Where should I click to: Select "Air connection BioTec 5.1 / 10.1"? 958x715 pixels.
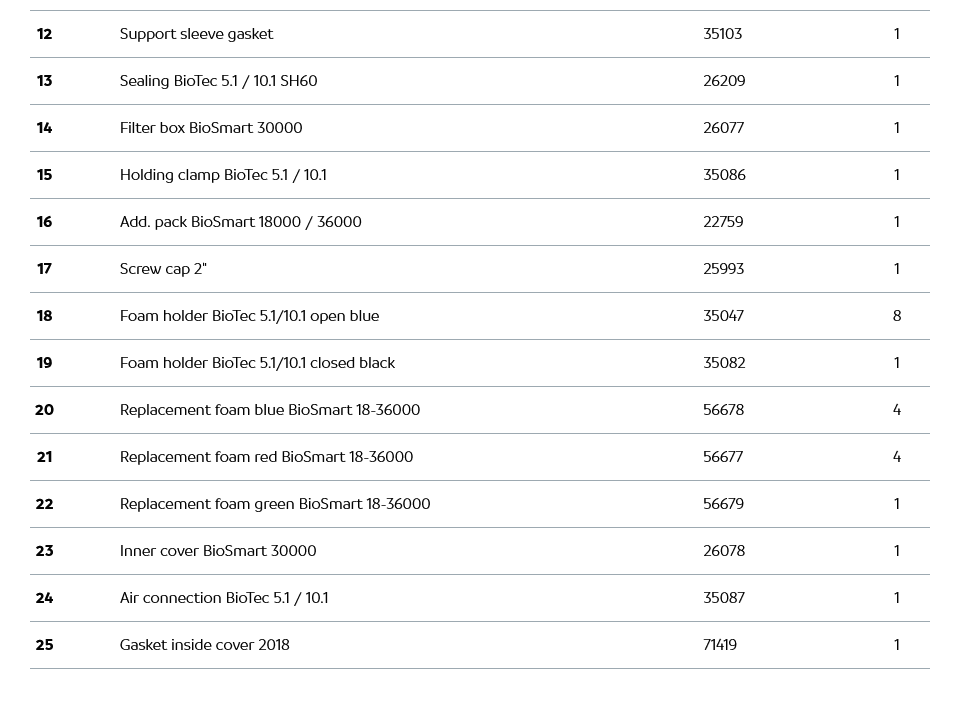[x=224, y=598]
